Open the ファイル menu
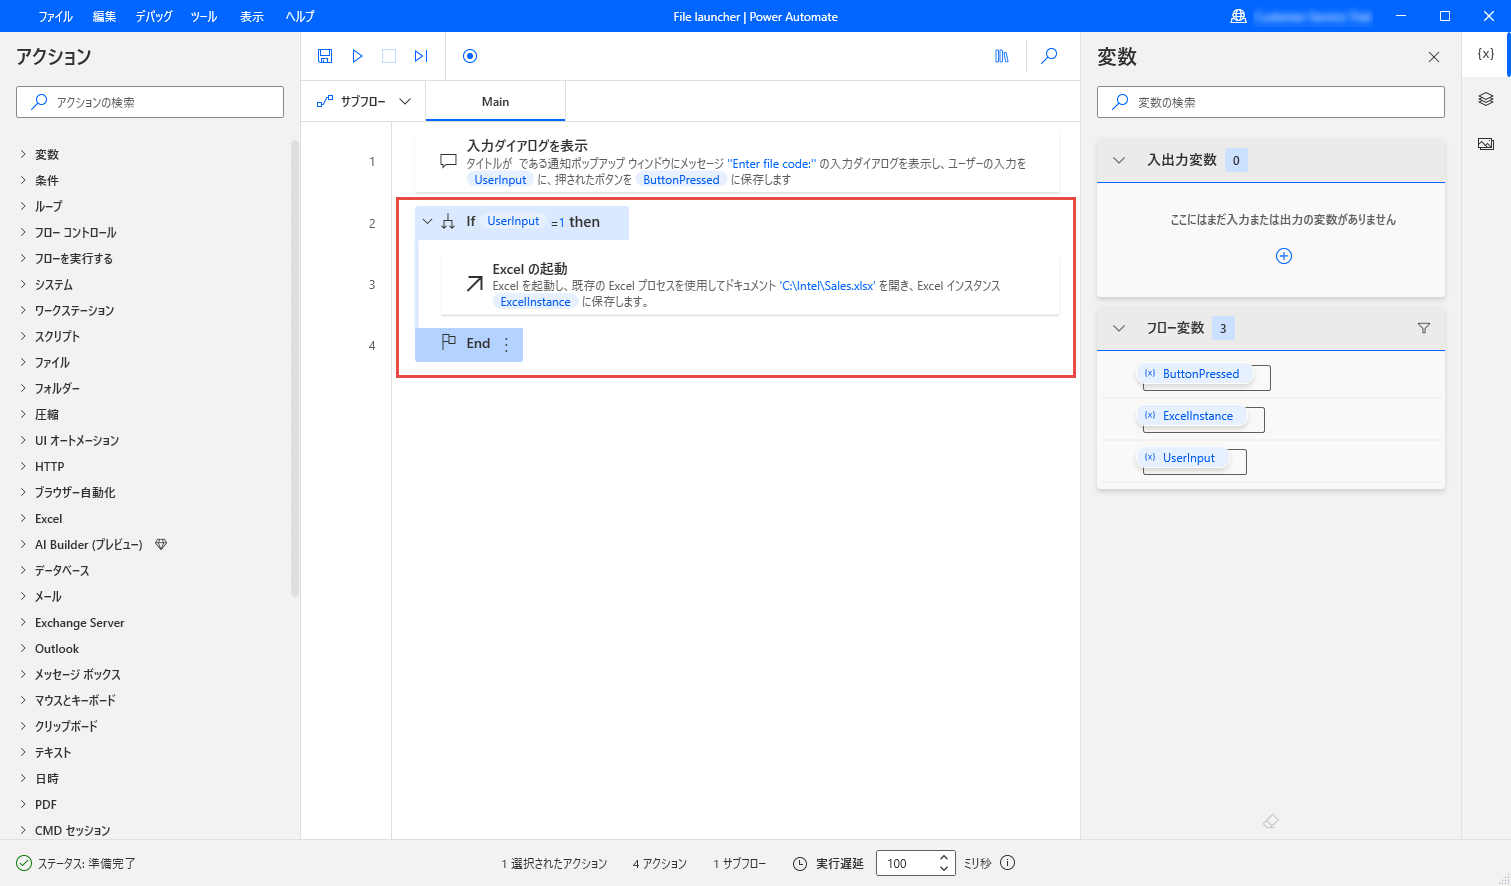 pos(56,16)
